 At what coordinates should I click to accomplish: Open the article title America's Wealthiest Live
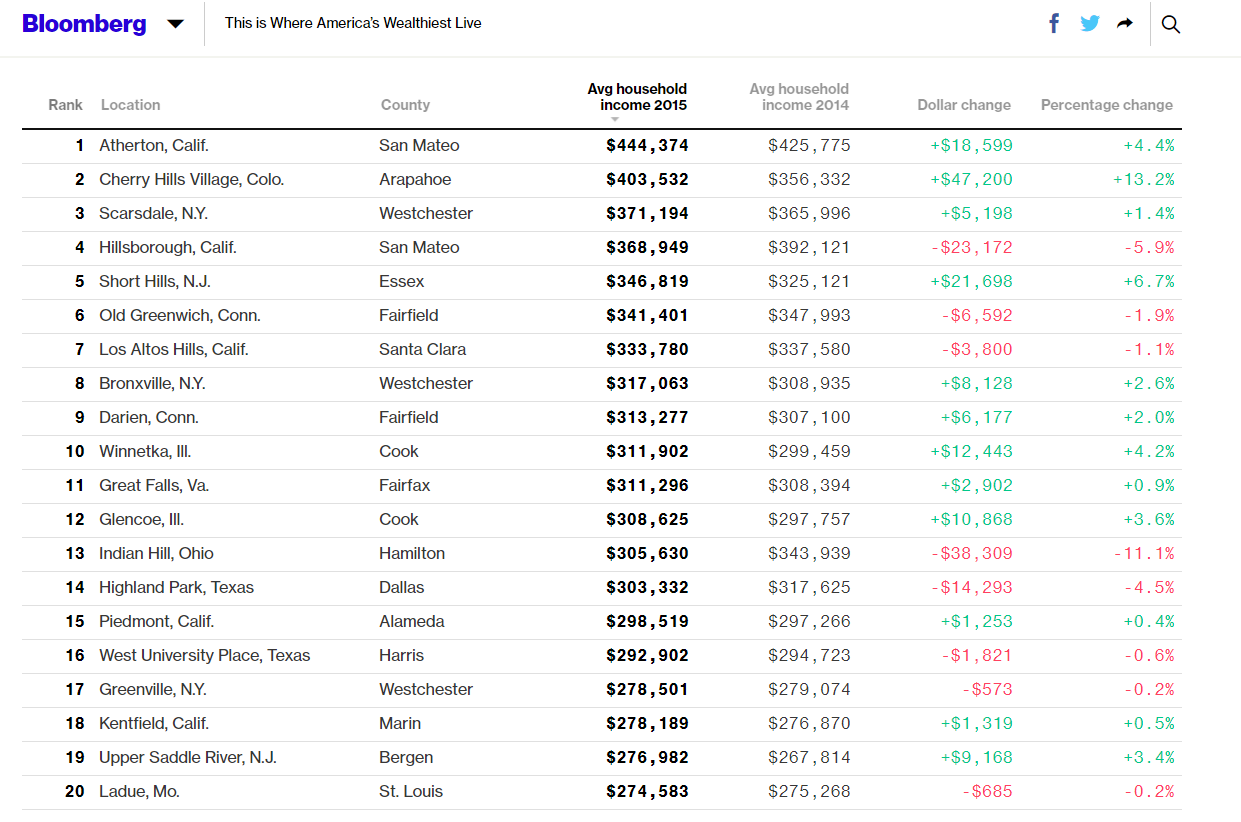pyautogui.click(x=352, y=21)
